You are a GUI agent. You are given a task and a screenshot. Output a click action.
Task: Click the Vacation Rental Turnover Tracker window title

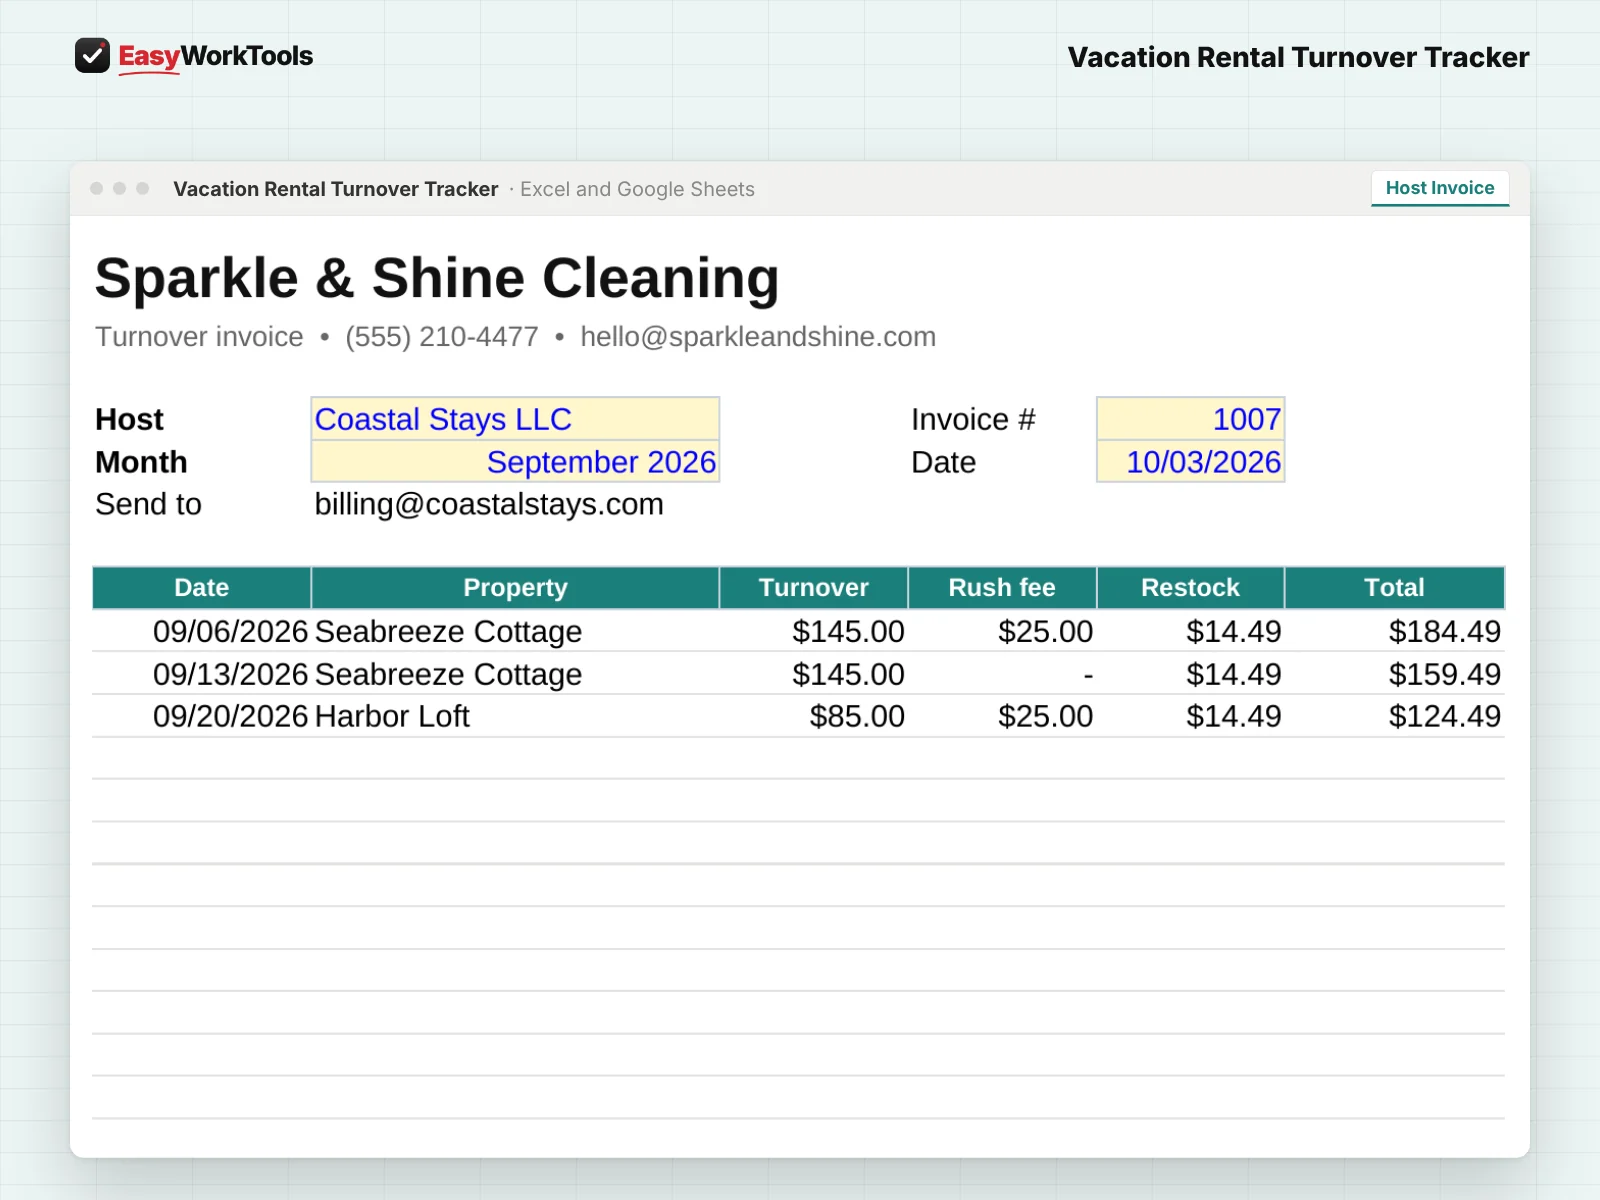click(336, 189)
